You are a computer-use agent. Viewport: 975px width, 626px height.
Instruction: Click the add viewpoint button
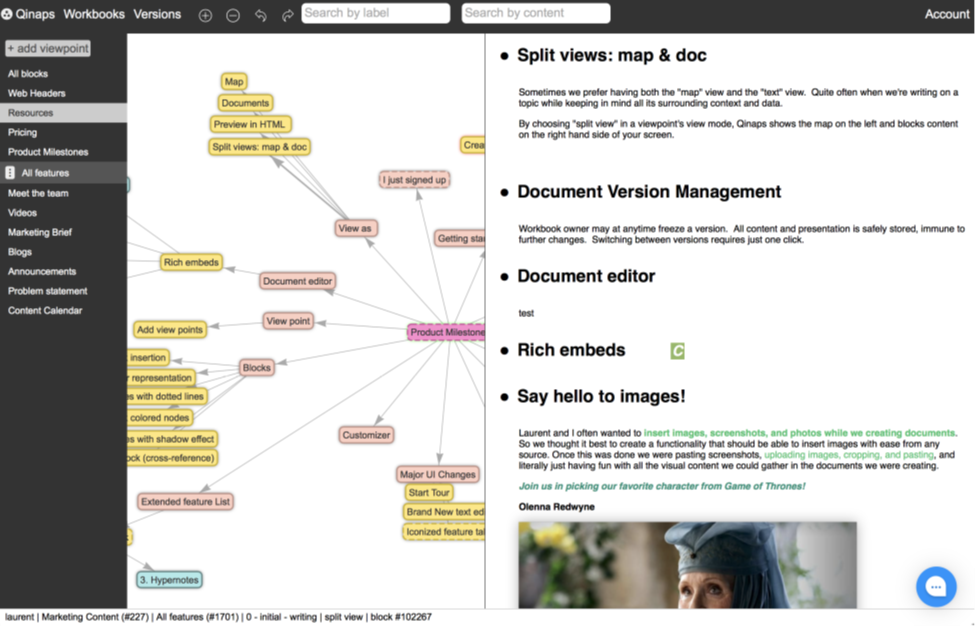tap(48, 48)
